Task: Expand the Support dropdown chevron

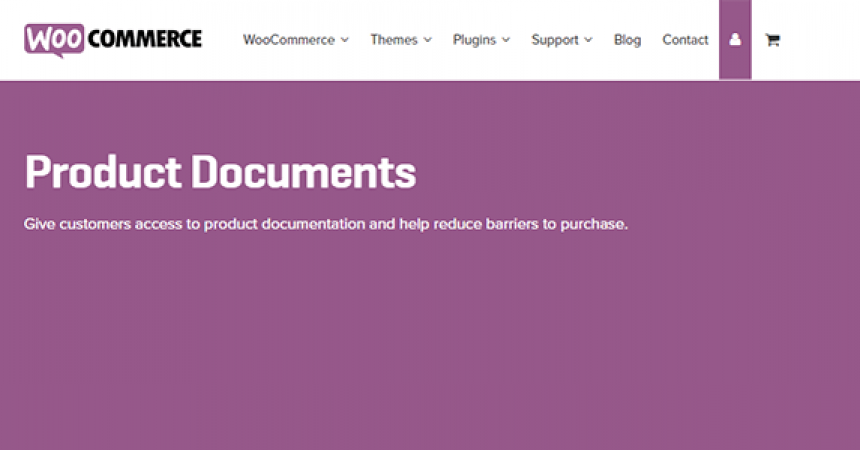Action: (x=589, y=40)
